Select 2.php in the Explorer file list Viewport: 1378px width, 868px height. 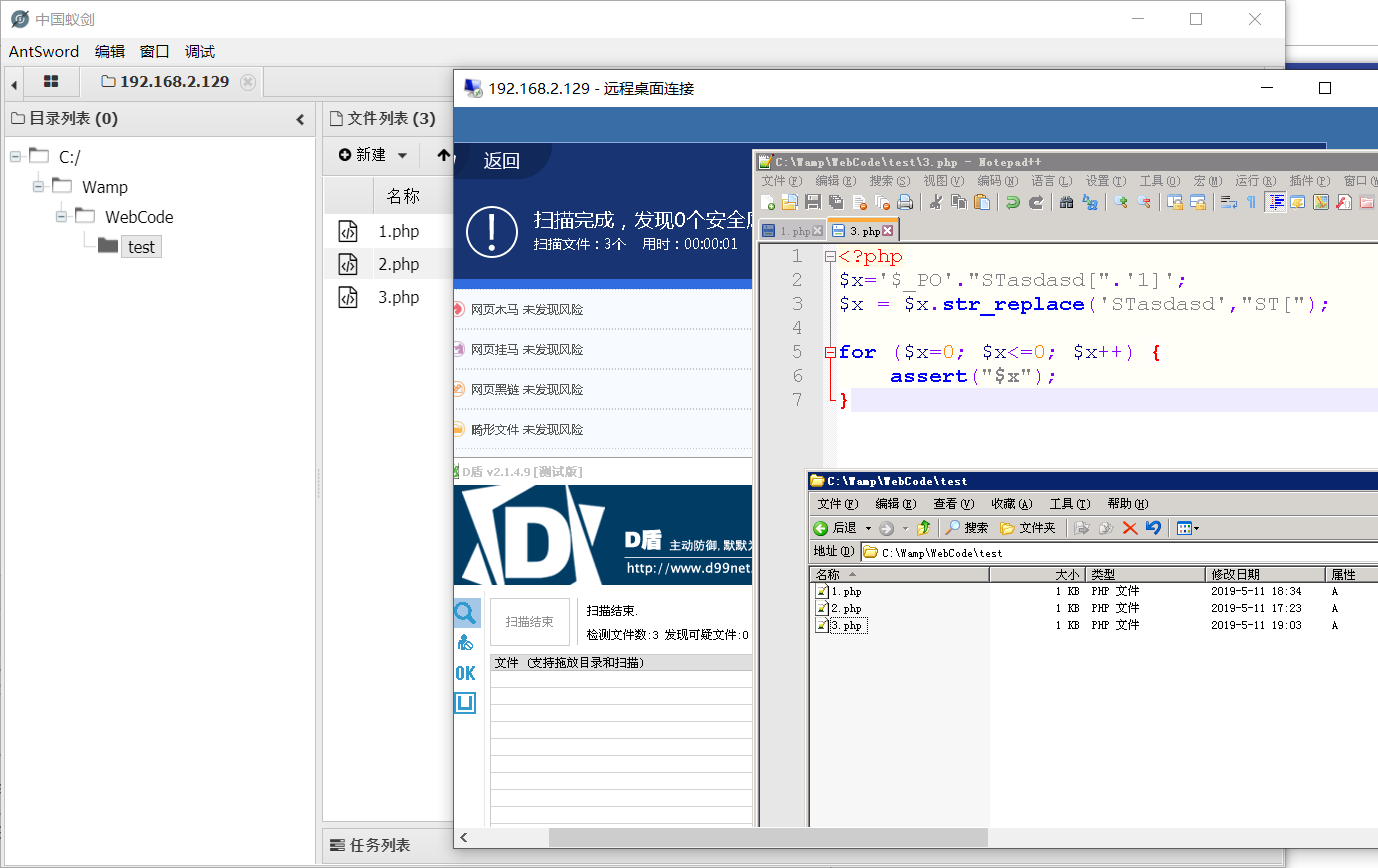(838, 608)
